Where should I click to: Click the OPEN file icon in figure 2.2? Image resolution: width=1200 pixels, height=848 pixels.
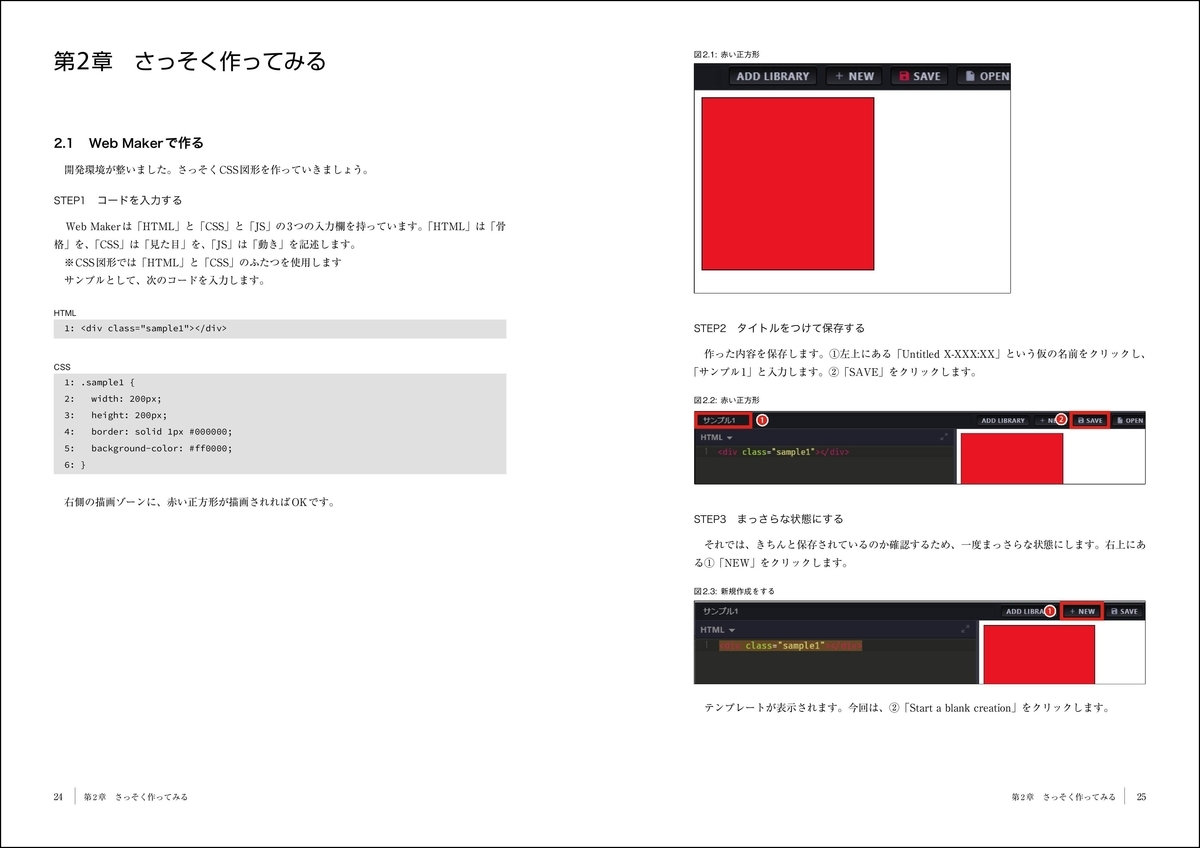click(x=1120, y=421)
